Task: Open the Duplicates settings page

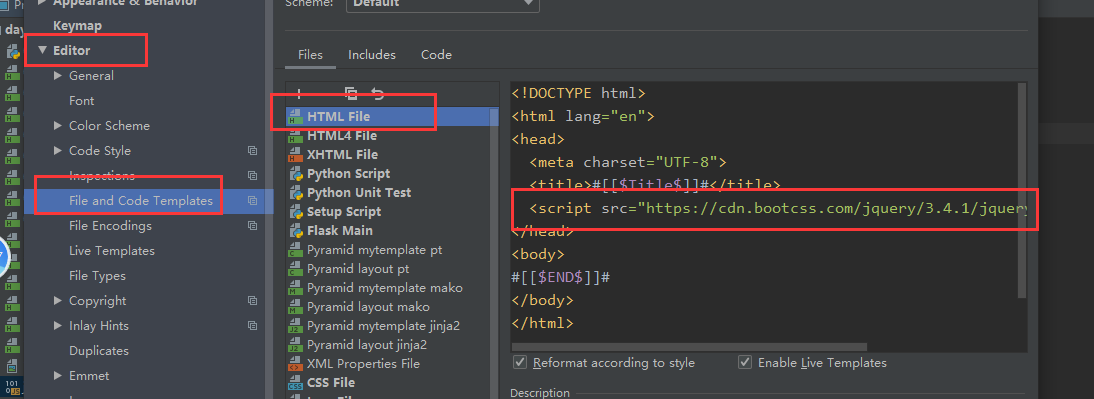Action: tap(98, 351)
